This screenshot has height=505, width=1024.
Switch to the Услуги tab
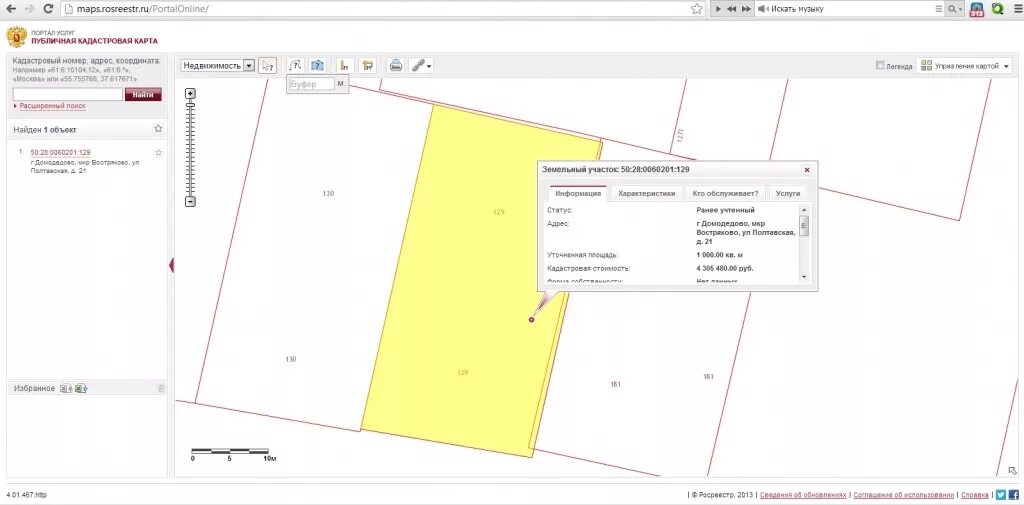pyautogui.click(x=788, y=193)
